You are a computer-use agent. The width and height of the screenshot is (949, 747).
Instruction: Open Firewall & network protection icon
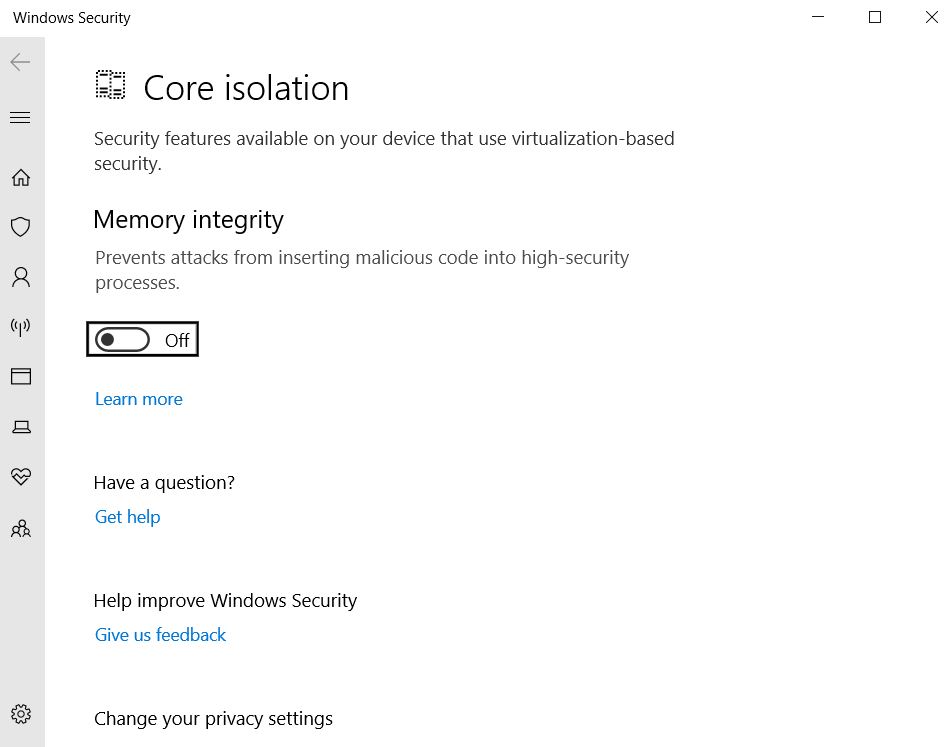click(21, 327)
